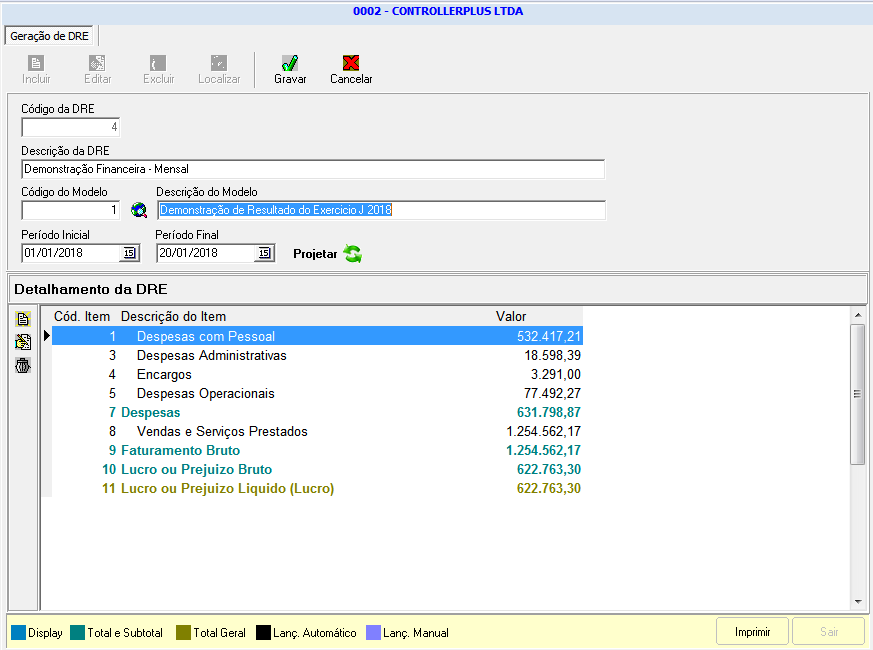Click the 'Cód. Item' column header

point(82,316)
